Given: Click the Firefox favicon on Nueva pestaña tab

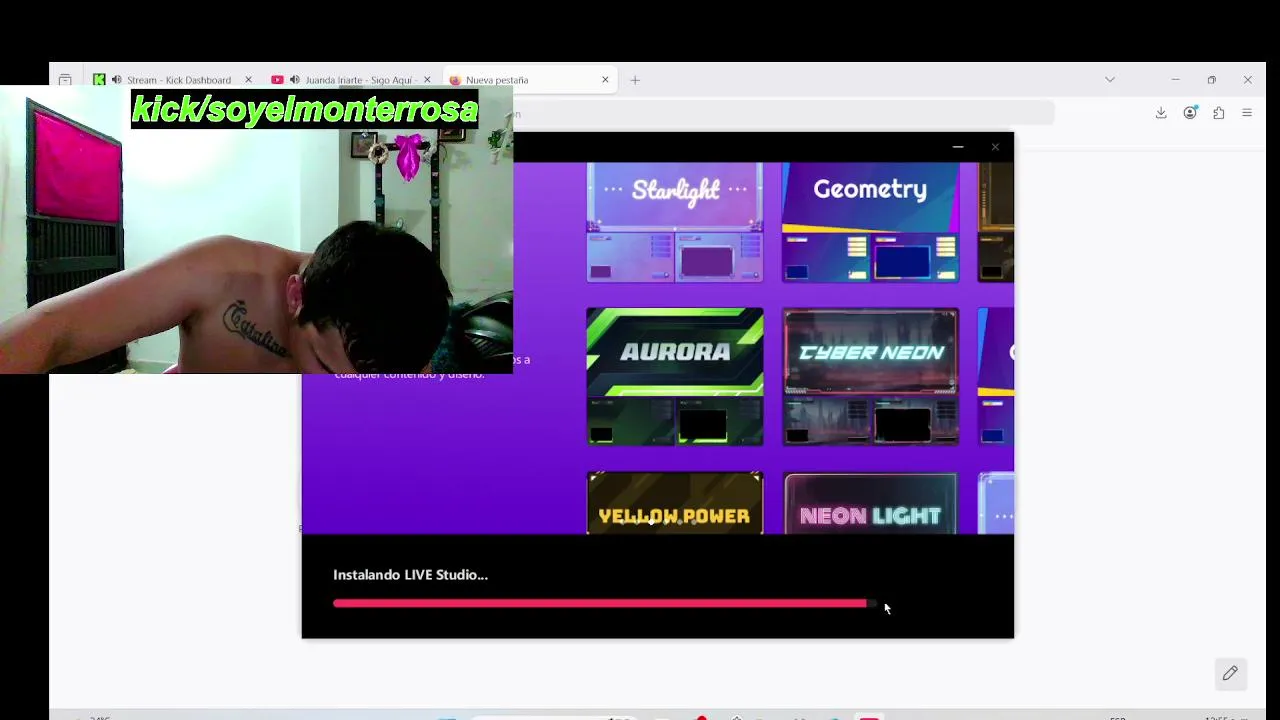Looking at the screenshot, I should pyautogui.click(x=455, y=80).
